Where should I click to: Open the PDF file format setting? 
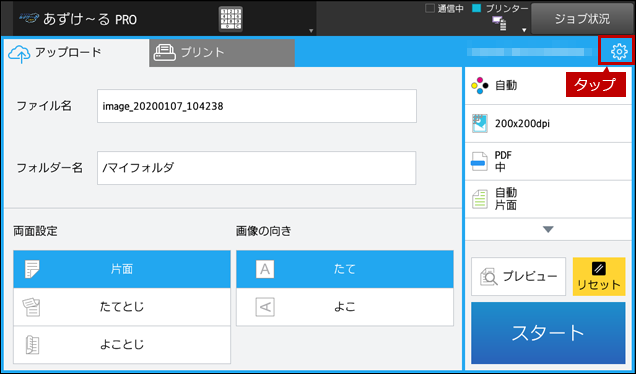(x=548, y=161)
